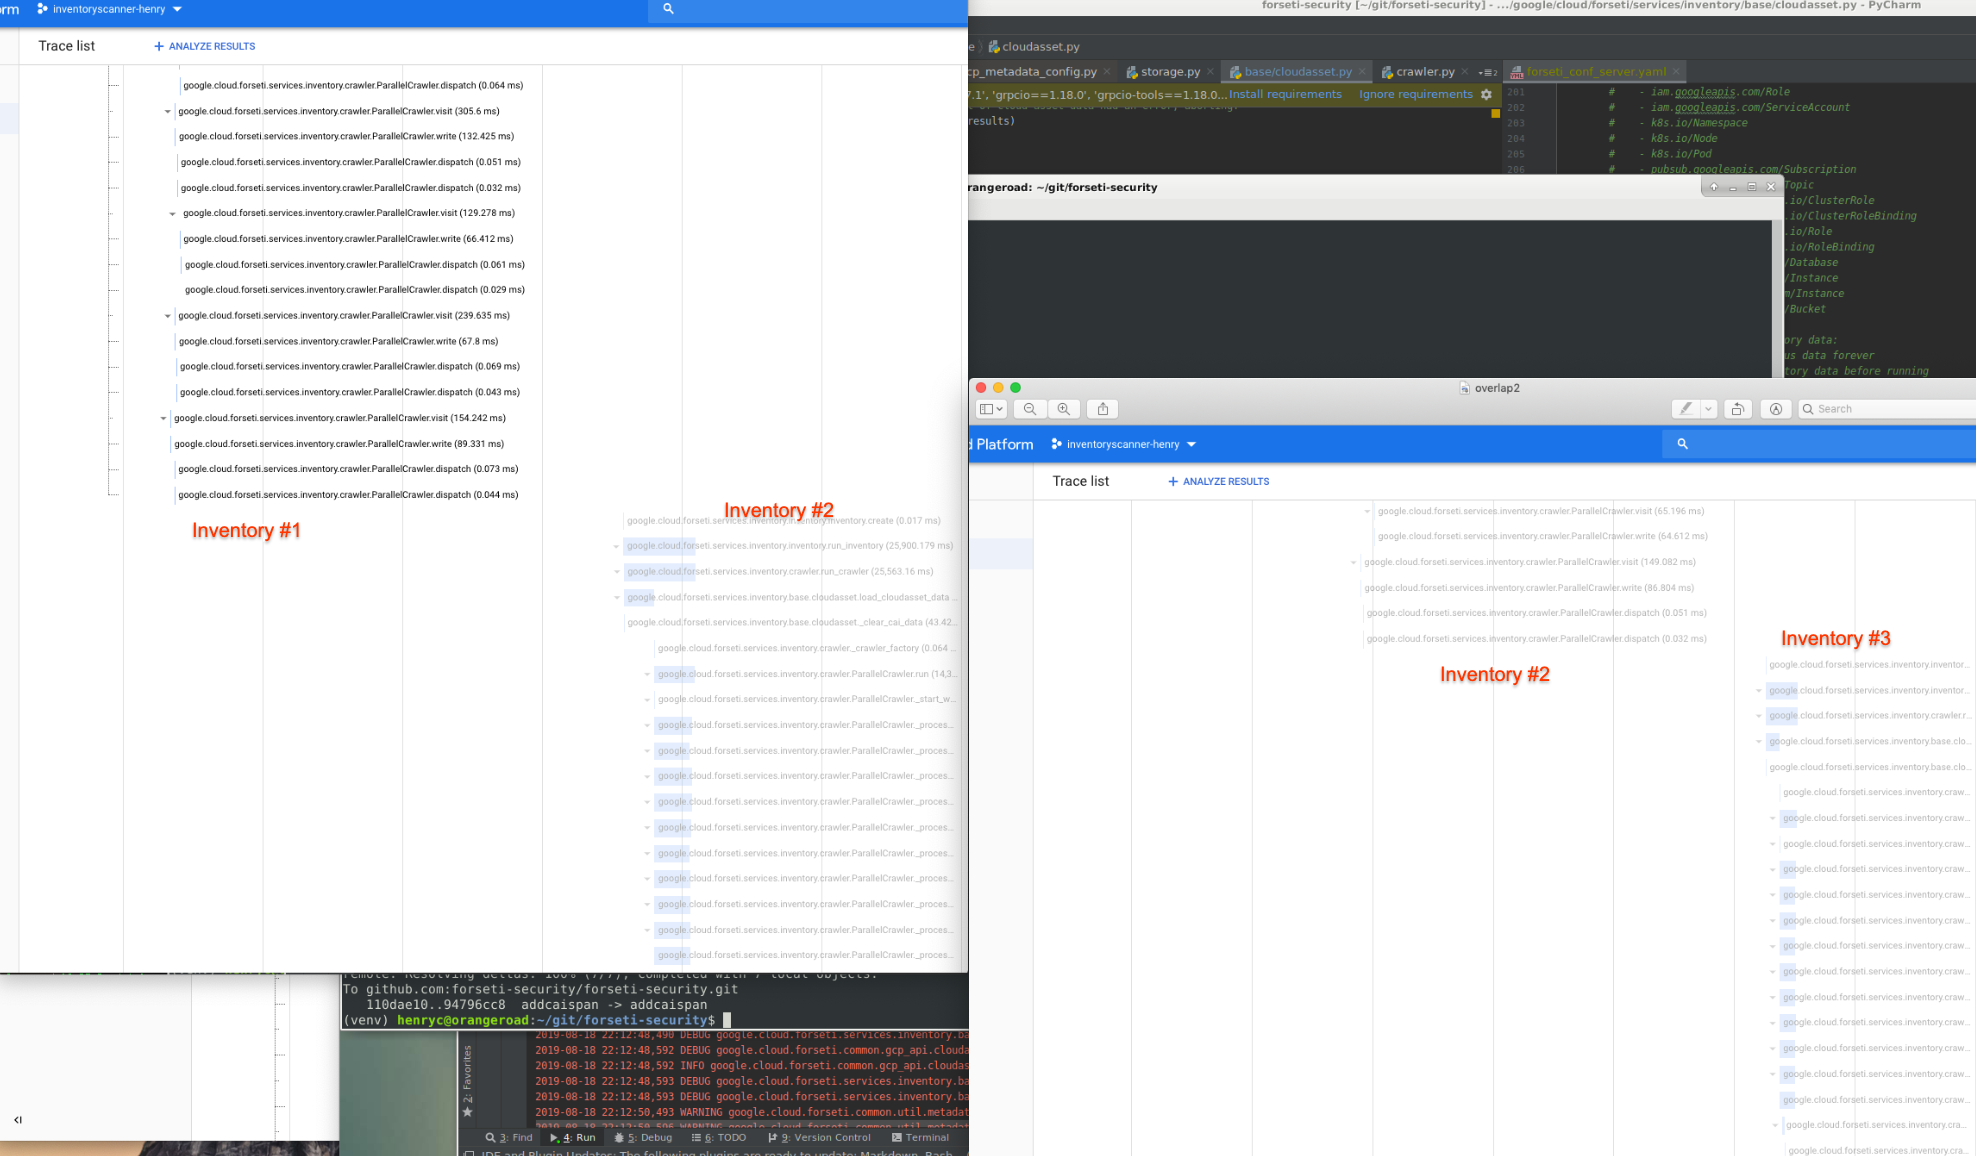Collapse the ParallelCrawler.visit (305.6 ms) row
Screen dimensions: 1976x1156
167,111
